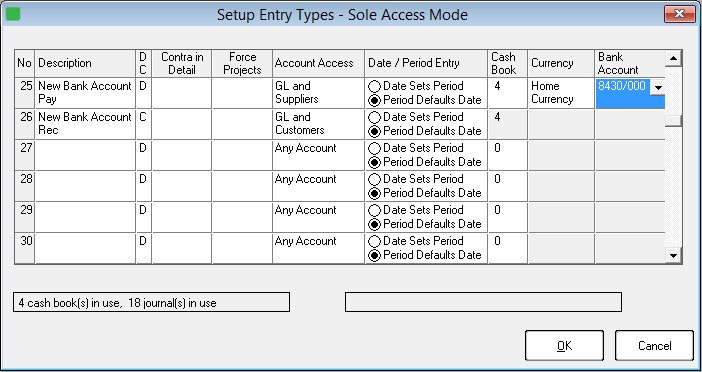
Task: Click the scrollbar up arrow
Action: pos(673,58)
